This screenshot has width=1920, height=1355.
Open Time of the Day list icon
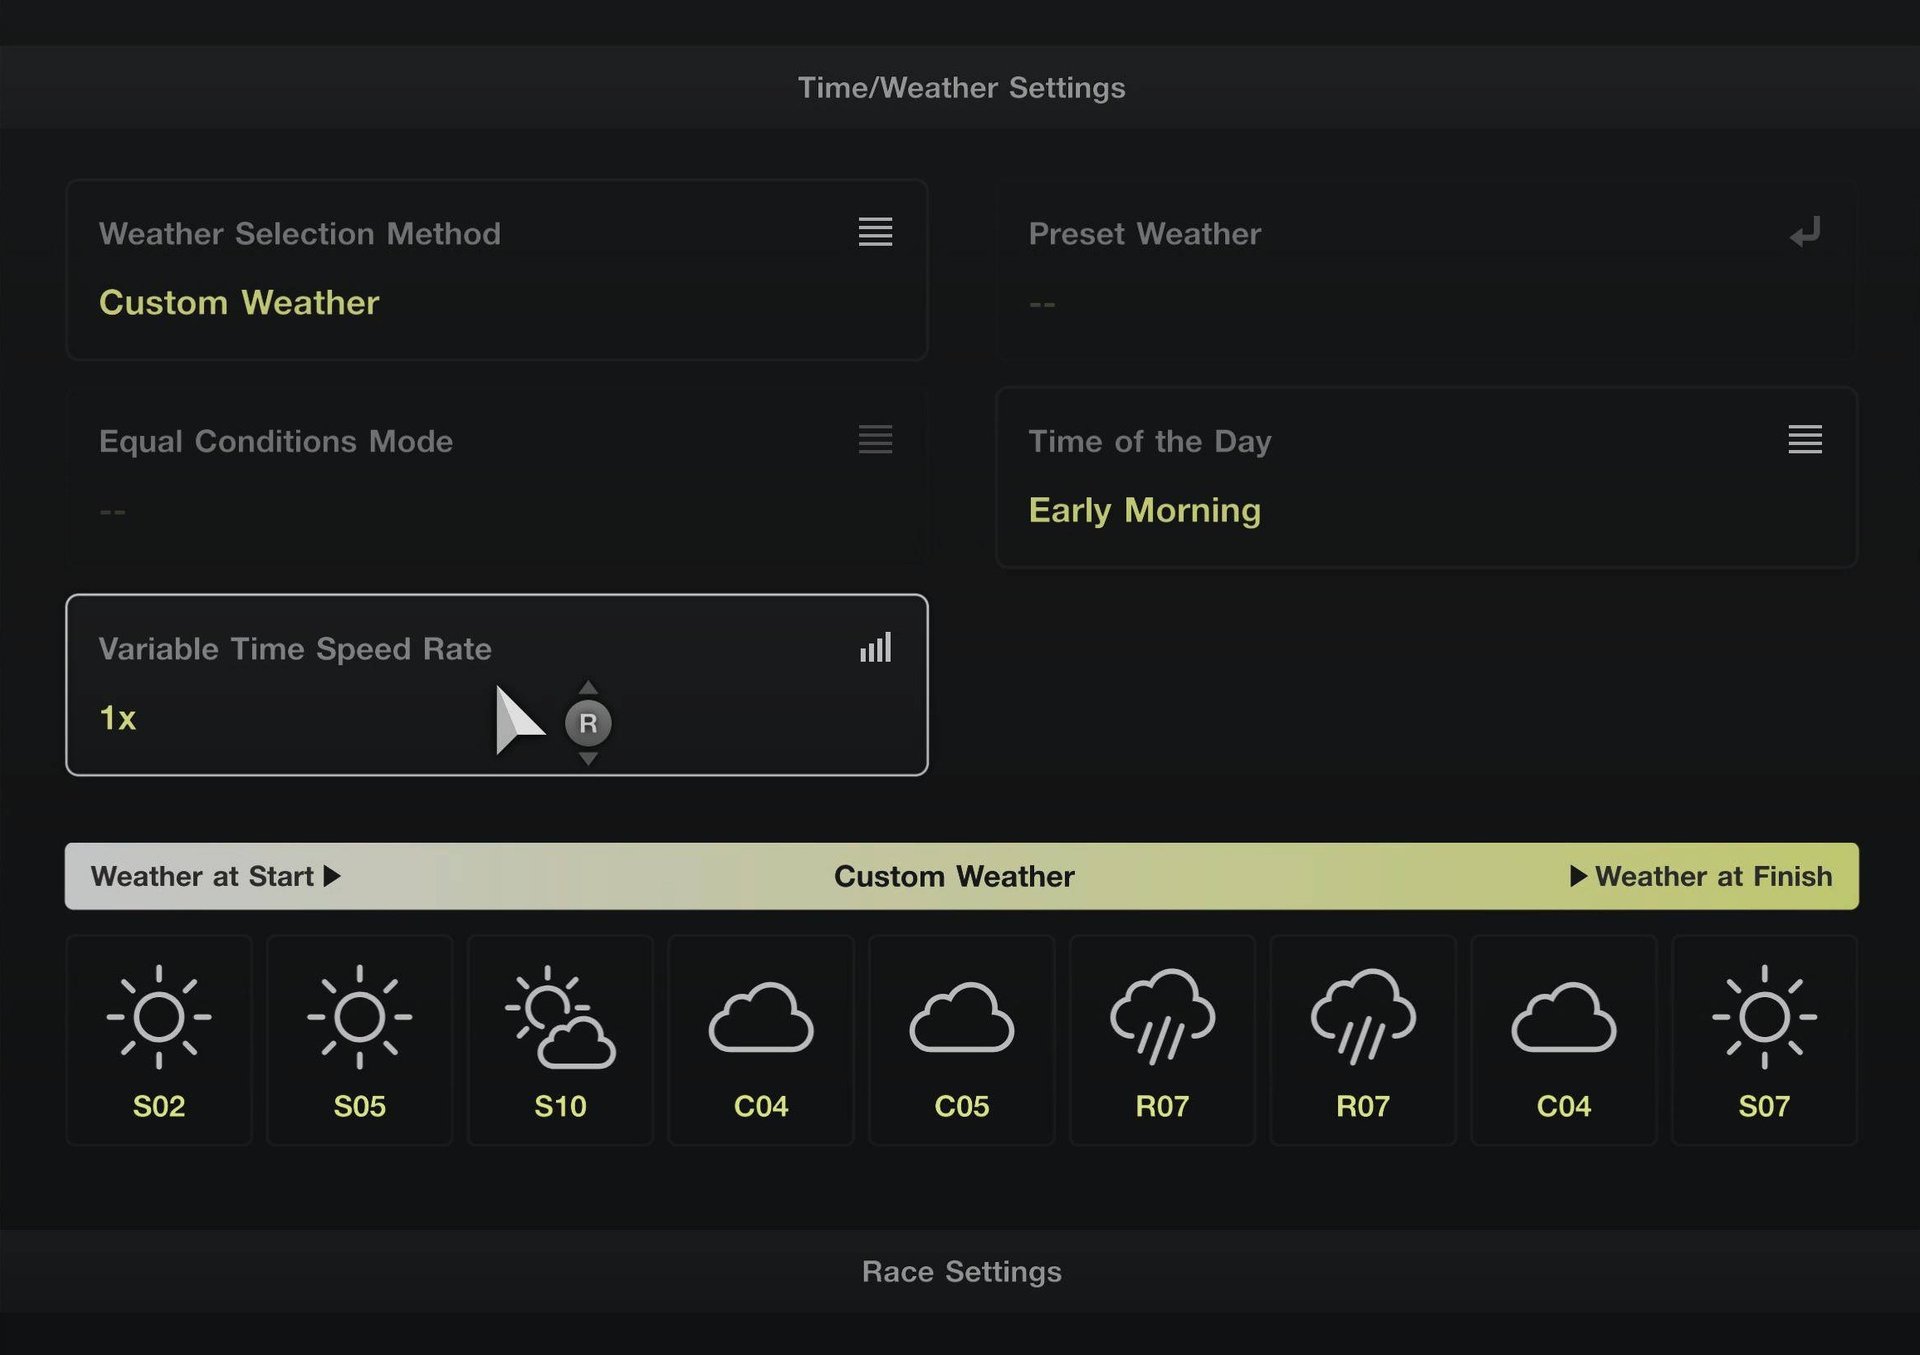pos(1805,439)
